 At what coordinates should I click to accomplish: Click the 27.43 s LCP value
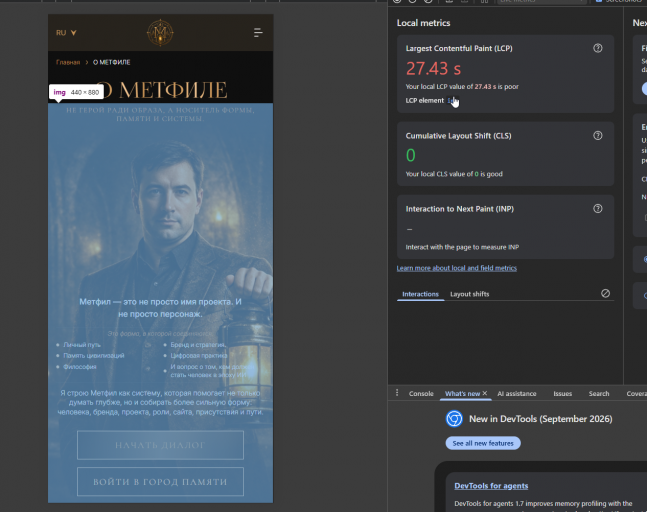click(433, 68)
